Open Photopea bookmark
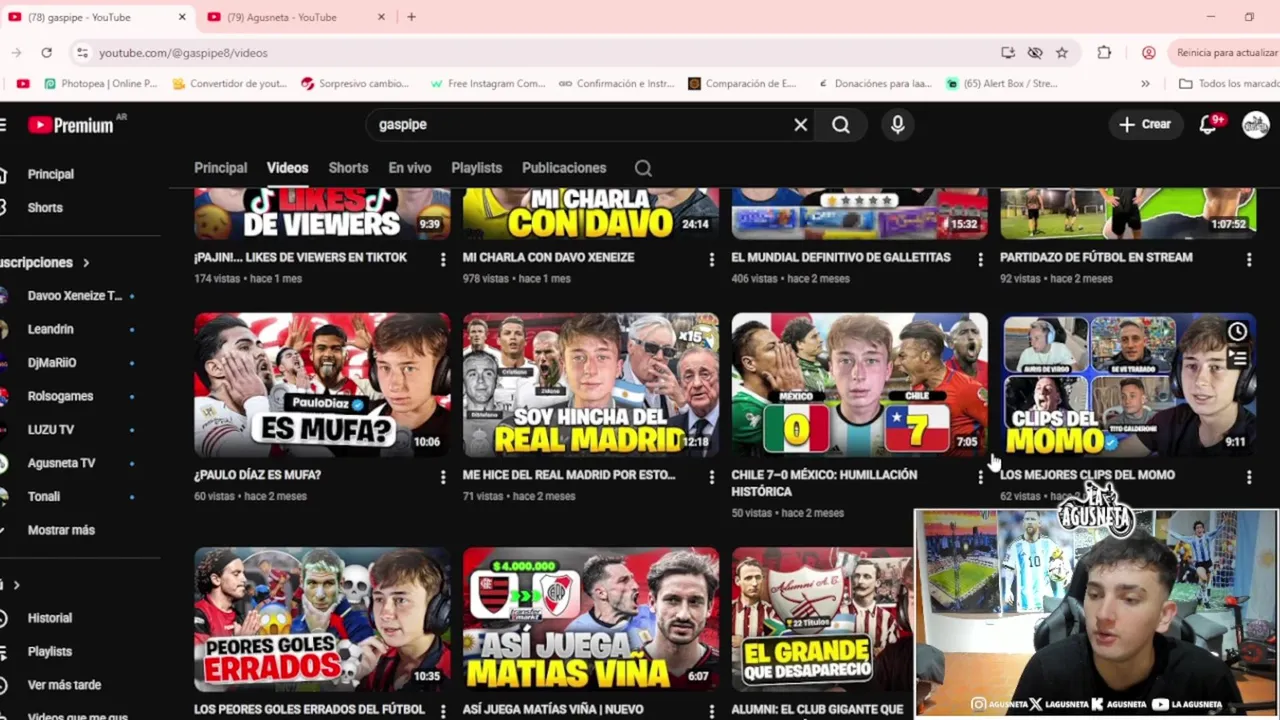1280x720 pixels. 100,84
